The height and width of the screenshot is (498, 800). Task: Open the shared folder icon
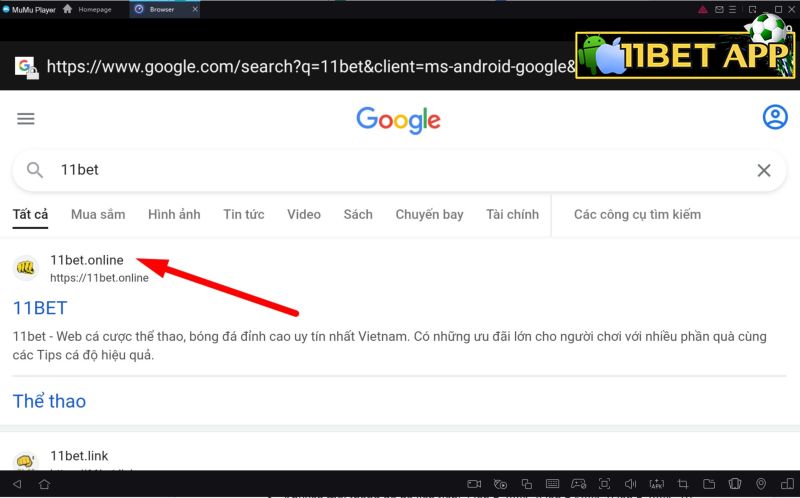709,484
